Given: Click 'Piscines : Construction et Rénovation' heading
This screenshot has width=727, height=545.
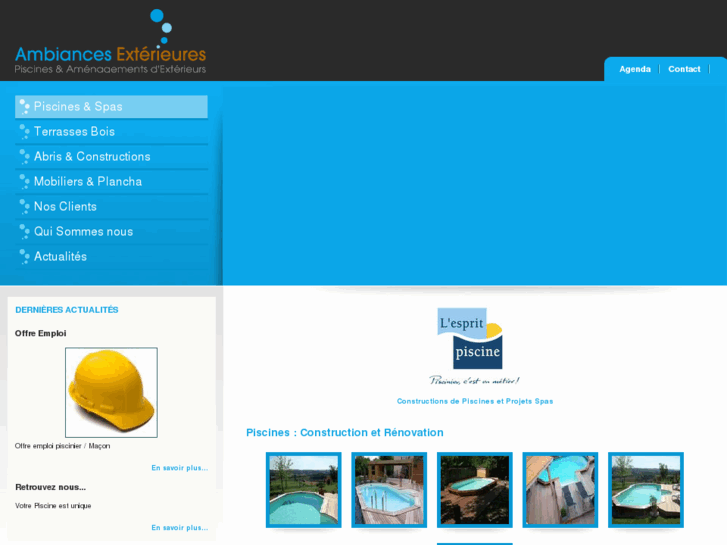Looking at the screenshot, I should 344,433.
